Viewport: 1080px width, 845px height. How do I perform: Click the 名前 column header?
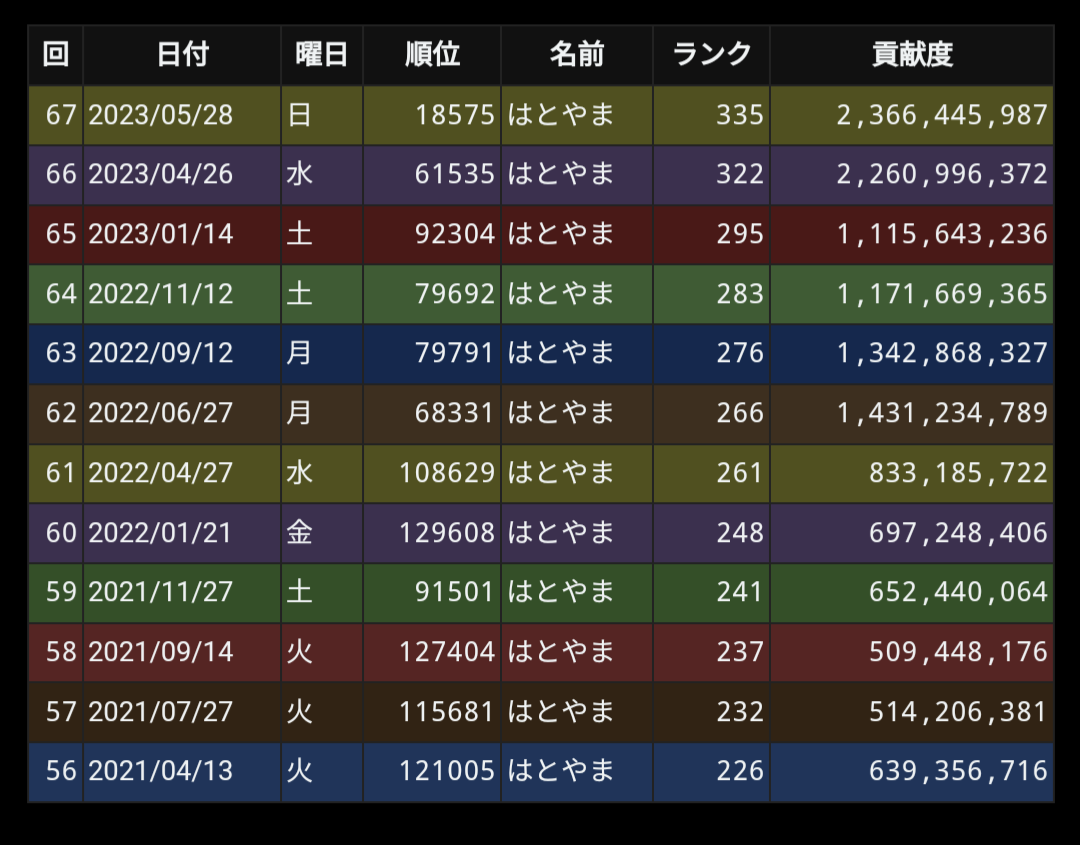[x=577, y=55]
